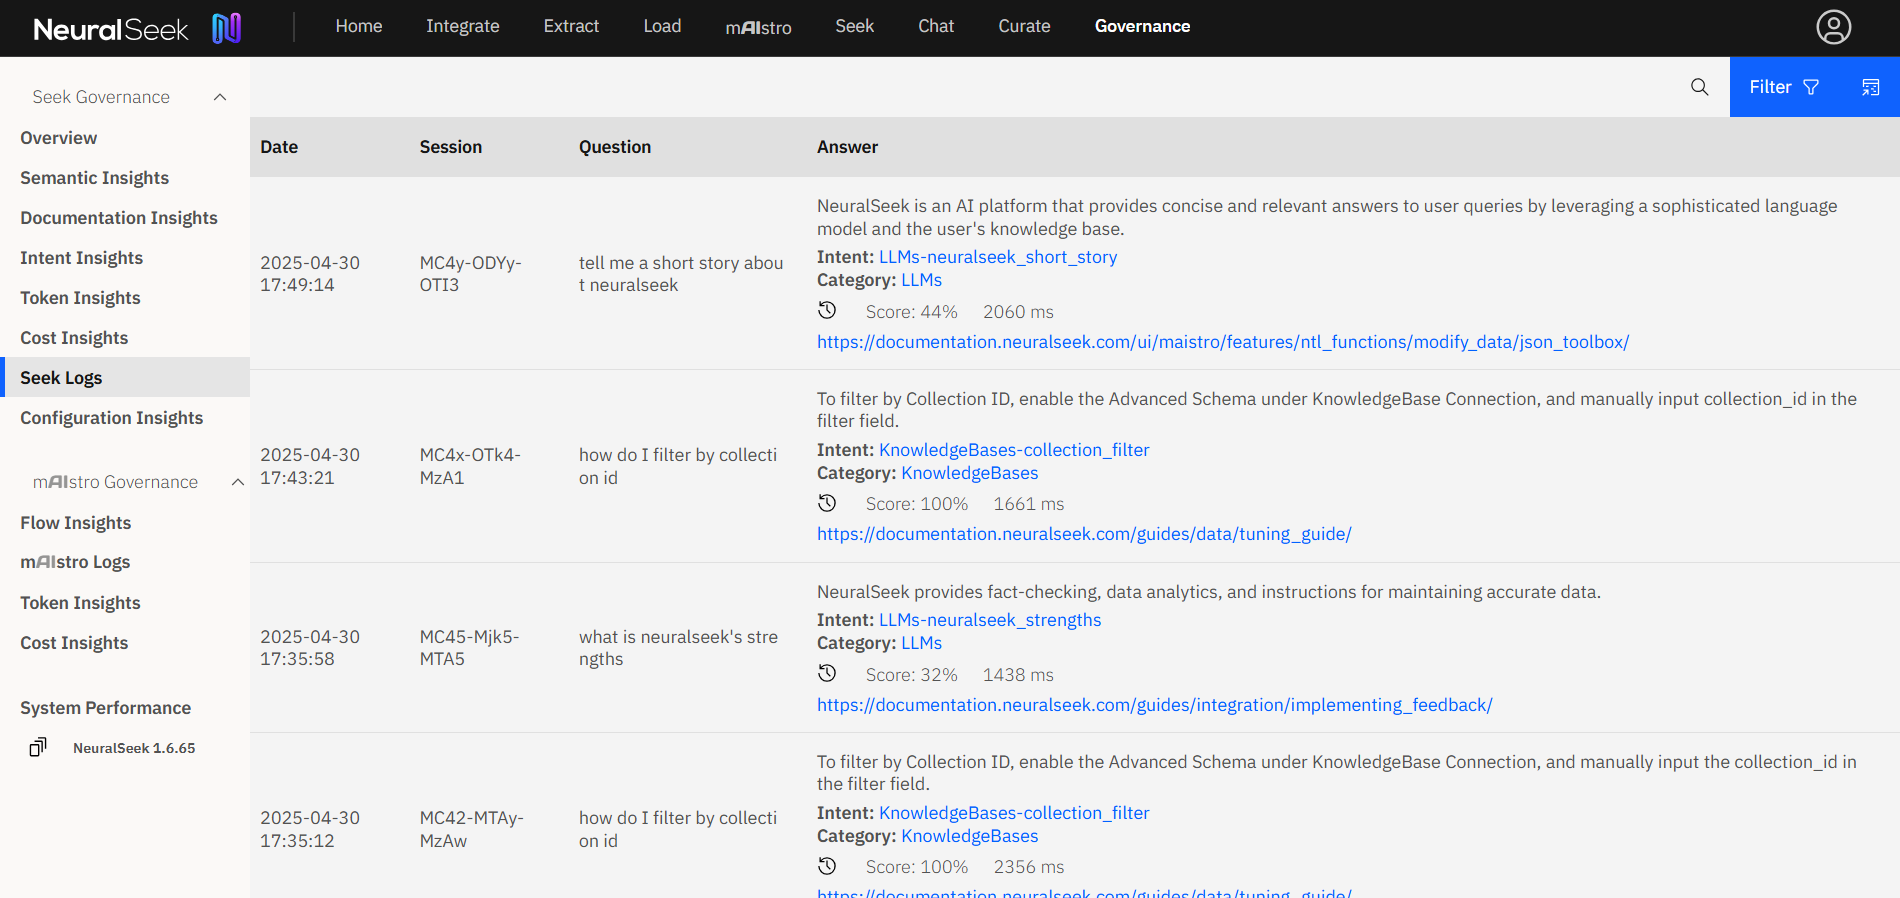Open the json_toolbox documentation URL

[x=1223, y=342]
